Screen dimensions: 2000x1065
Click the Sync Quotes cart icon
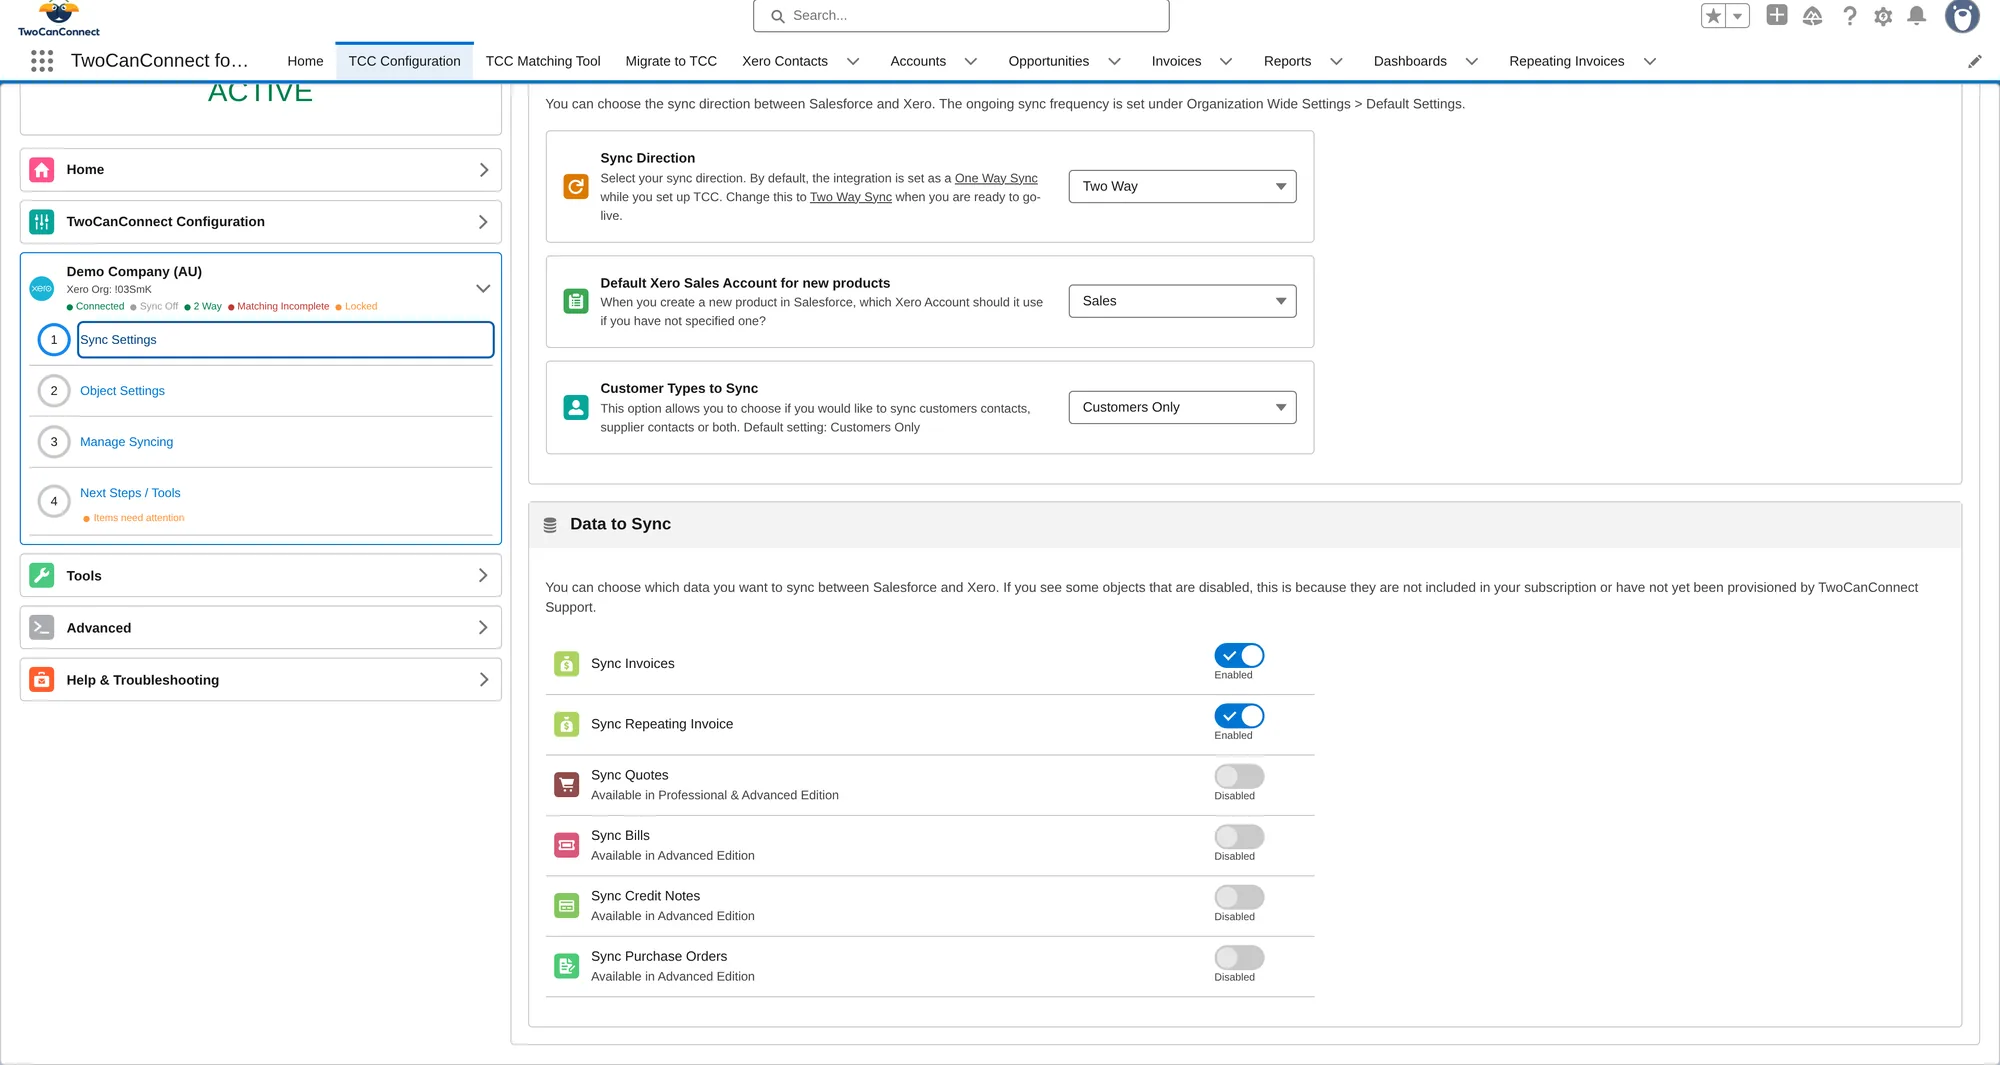pyautogui.click(x=567, y=785)
